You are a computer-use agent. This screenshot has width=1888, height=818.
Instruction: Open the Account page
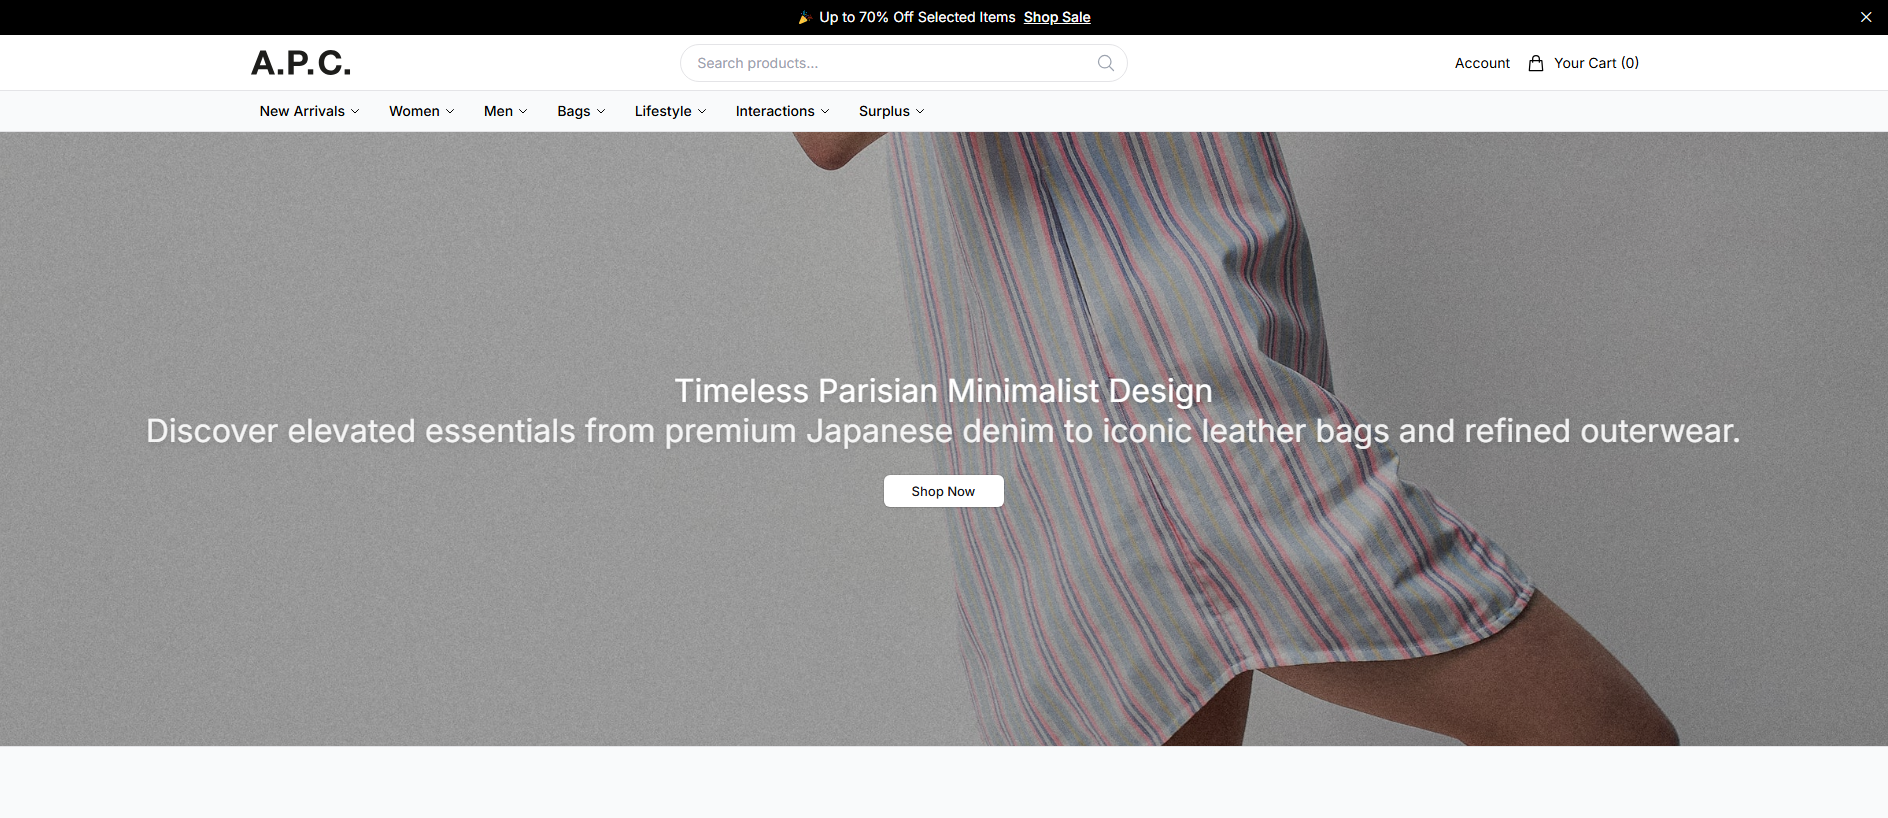click(x=1482, y=63)
